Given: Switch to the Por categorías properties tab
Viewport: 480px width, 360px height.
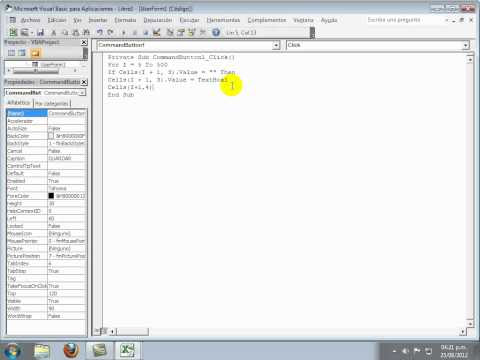Looking at the screenshot, I should [x=52, y=103].
